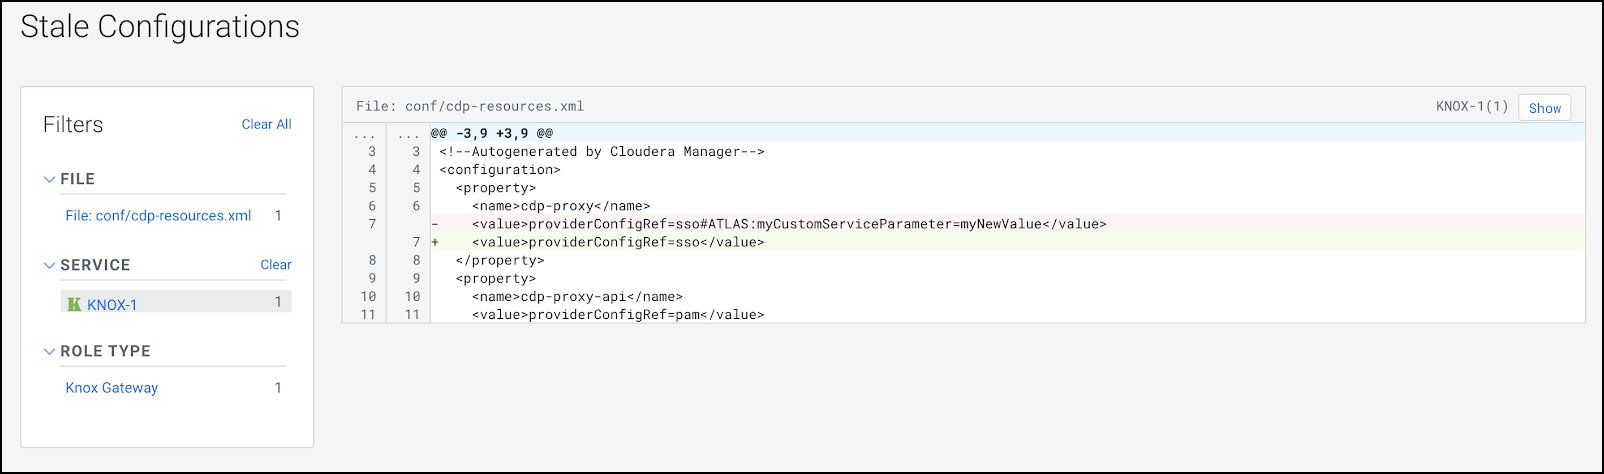1604x474 pixels.
Task: Clear the SERVICE filter
Action: coord(276,265)
